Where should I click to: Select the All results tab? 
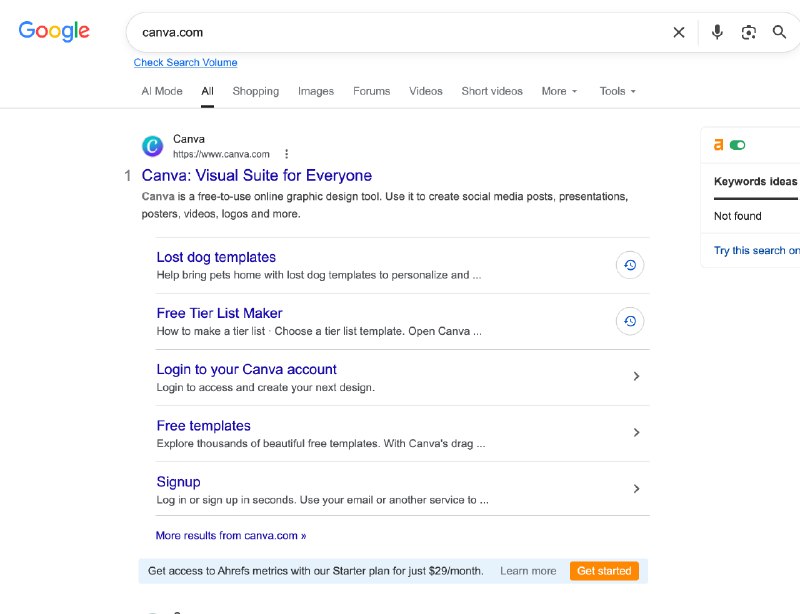click(x=207, y=91)
